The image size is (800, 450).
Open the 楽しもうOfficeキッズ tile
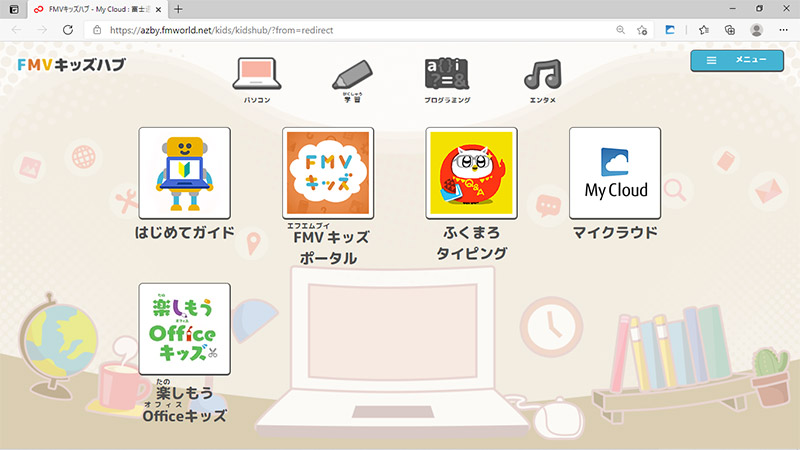pos(185,329)
